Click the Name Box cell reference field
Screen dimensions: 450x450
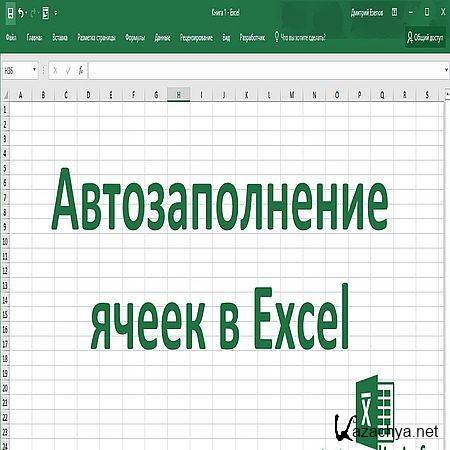(x=17, y=71)
